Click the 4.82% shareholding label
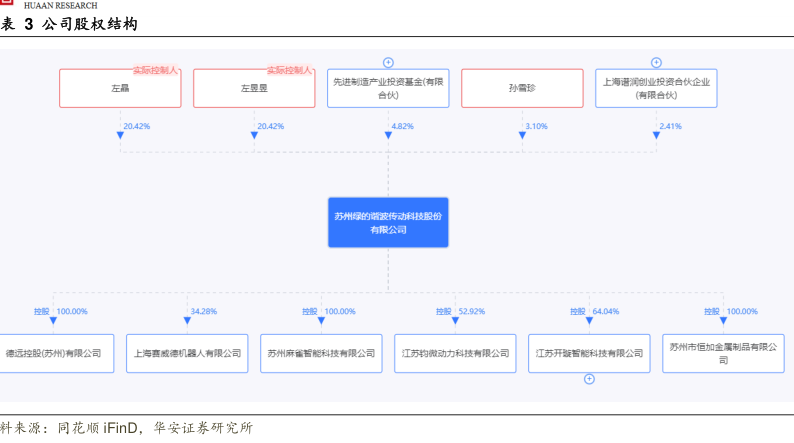Image resolution: width=794 pixels, height=443 pixels. coord(403,126)
